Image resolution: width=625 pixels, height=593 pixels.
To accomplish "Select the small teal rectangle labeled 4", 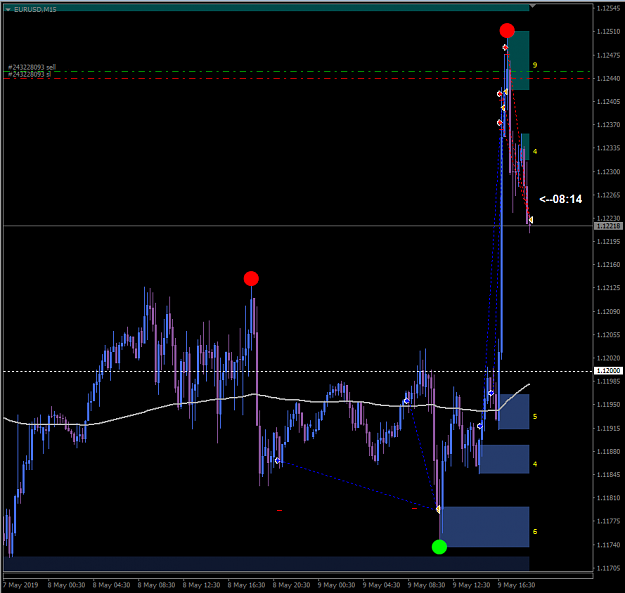I will coord(525,147).
